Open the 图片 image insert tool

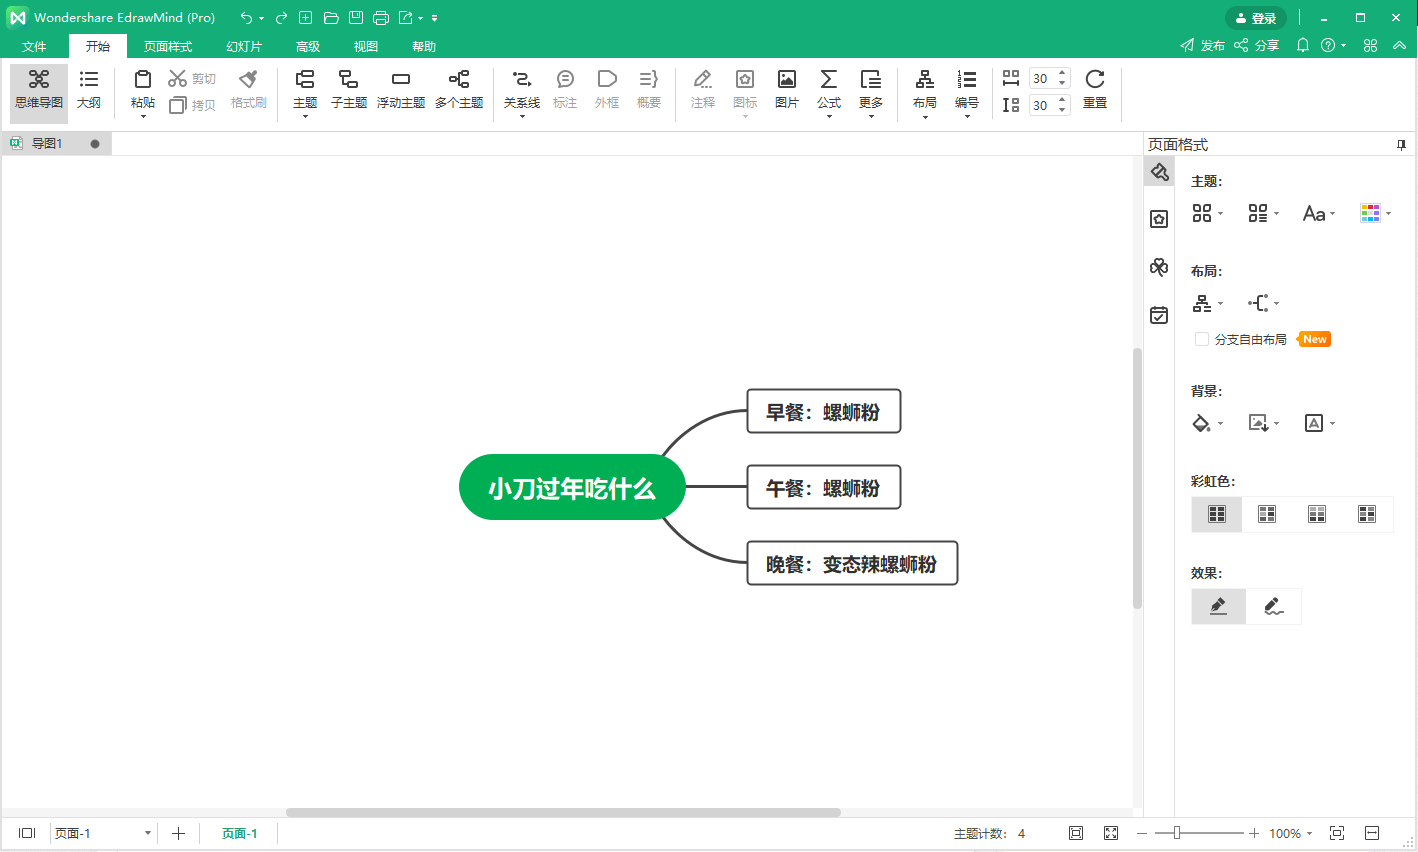pyautogui.click(x=786, y=90)
